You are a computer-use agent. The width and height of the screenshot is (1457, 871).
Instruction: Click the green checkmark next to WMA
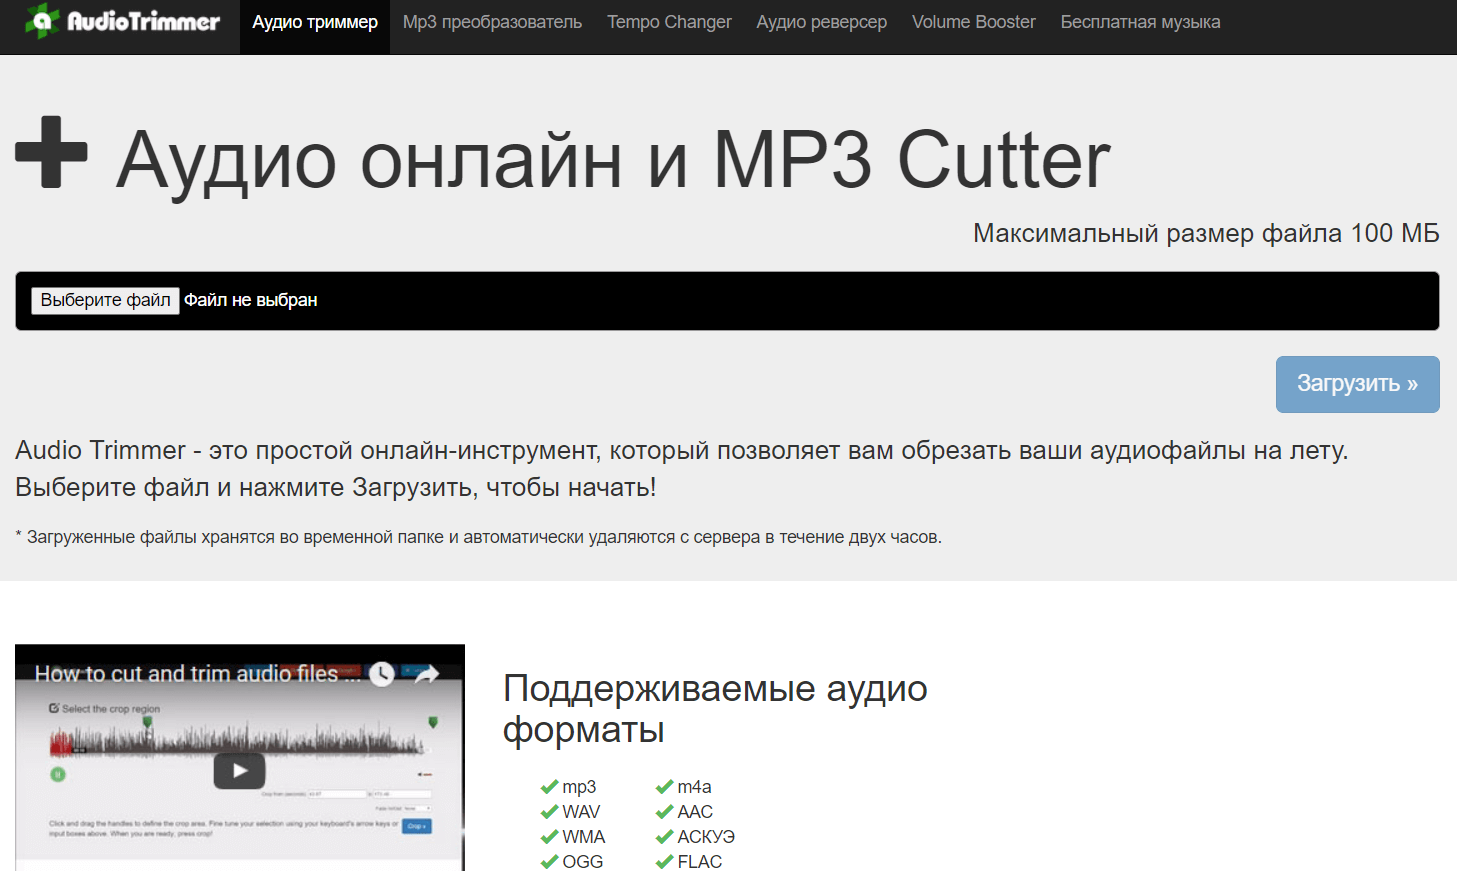click(549, 837)
